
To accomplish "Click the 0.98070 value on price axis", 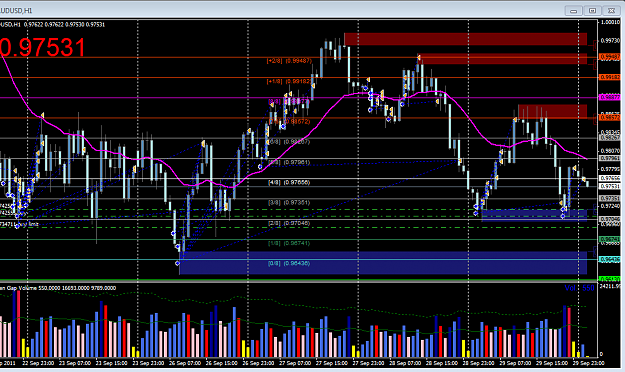I will tap(610, 151).
